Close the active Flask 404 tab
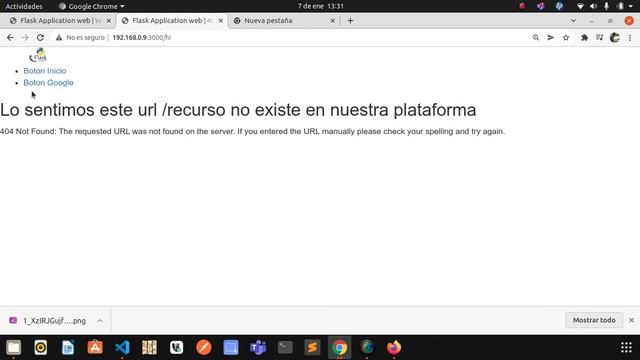The width and height of the screenshot is (640, 360). pos(221,20)
